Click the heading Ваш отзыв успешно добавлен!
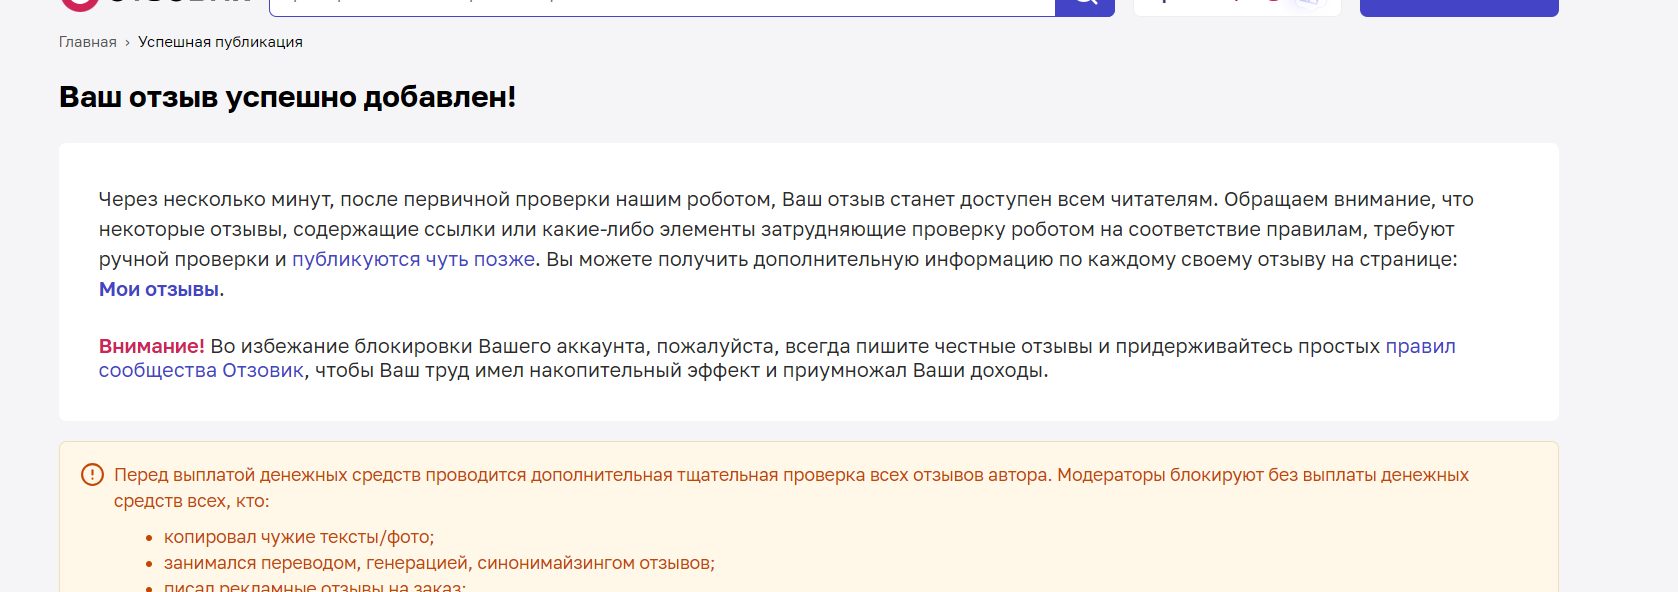The image size is (1678, 592). pos(288,97)
